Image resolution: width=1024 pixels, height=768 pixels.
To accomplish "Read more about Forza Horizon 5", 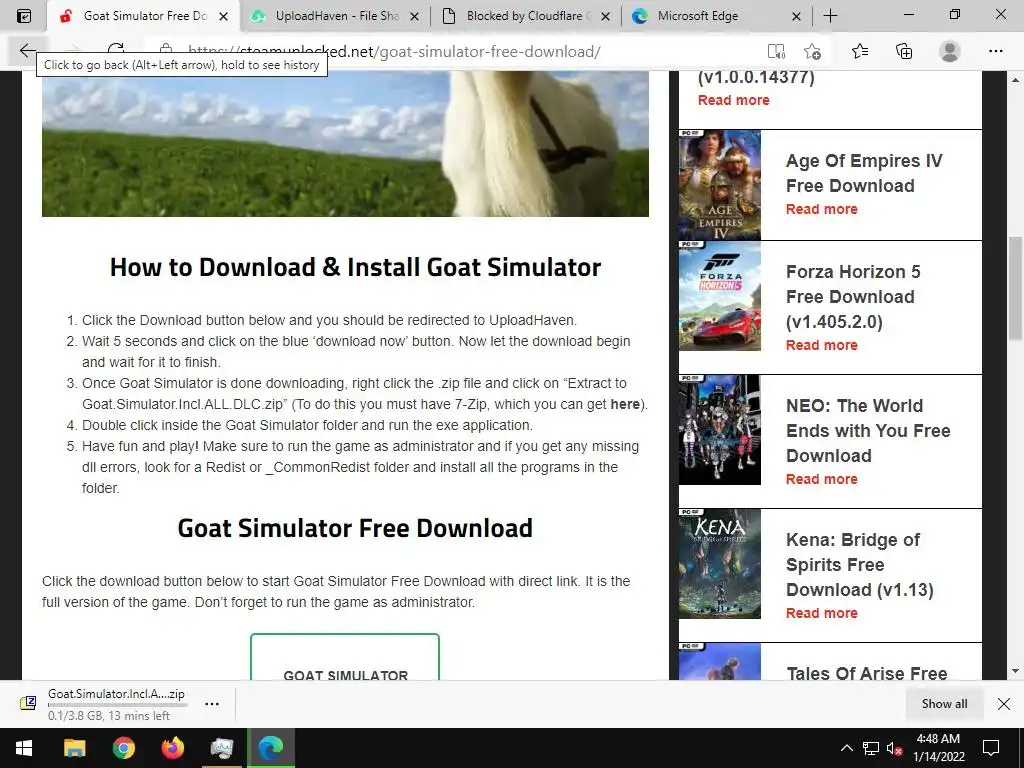I will coord(822,345).
